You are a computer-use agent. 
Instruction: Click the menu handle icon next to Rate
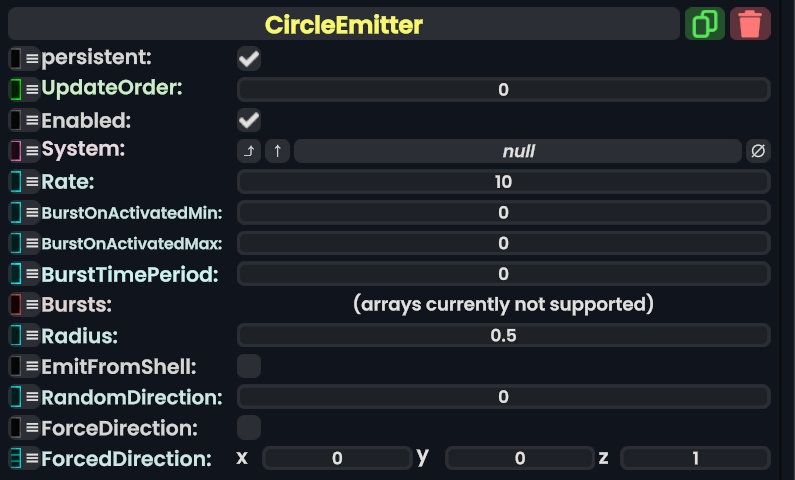pos(32,183)
